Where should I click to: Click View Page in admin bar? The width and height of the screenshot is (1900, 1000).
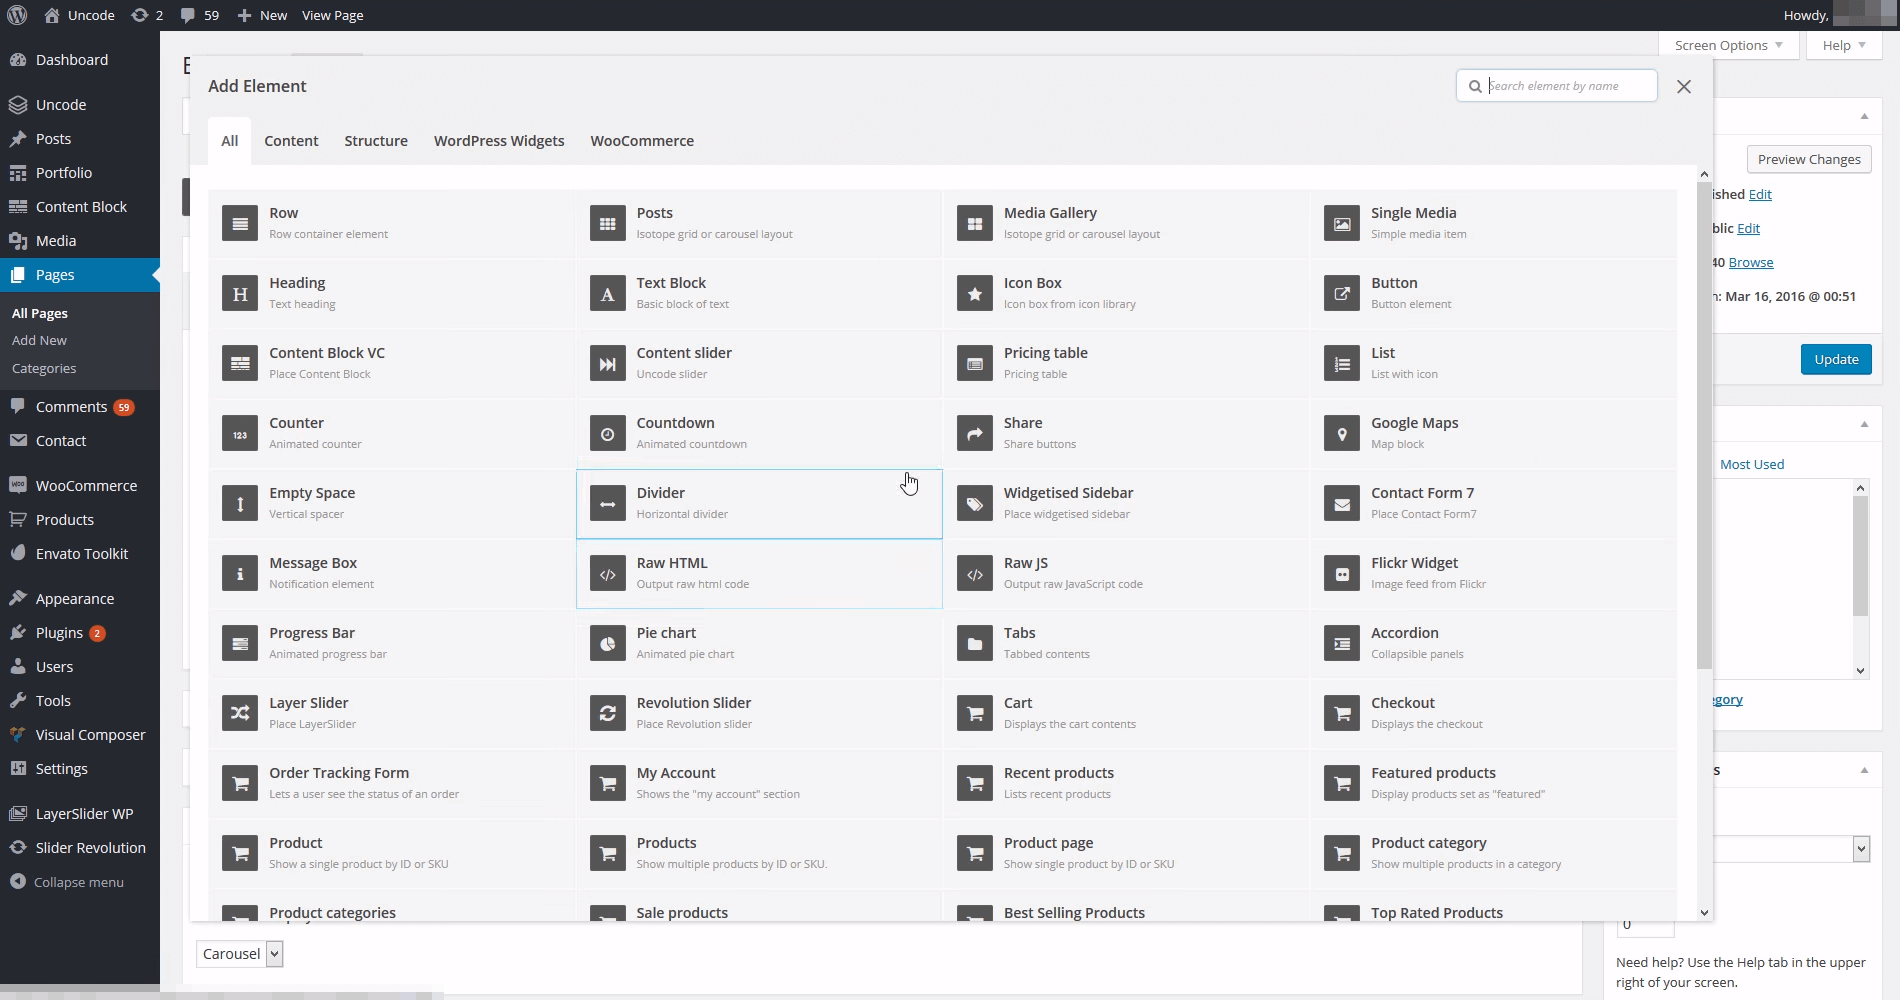(333, 15)
